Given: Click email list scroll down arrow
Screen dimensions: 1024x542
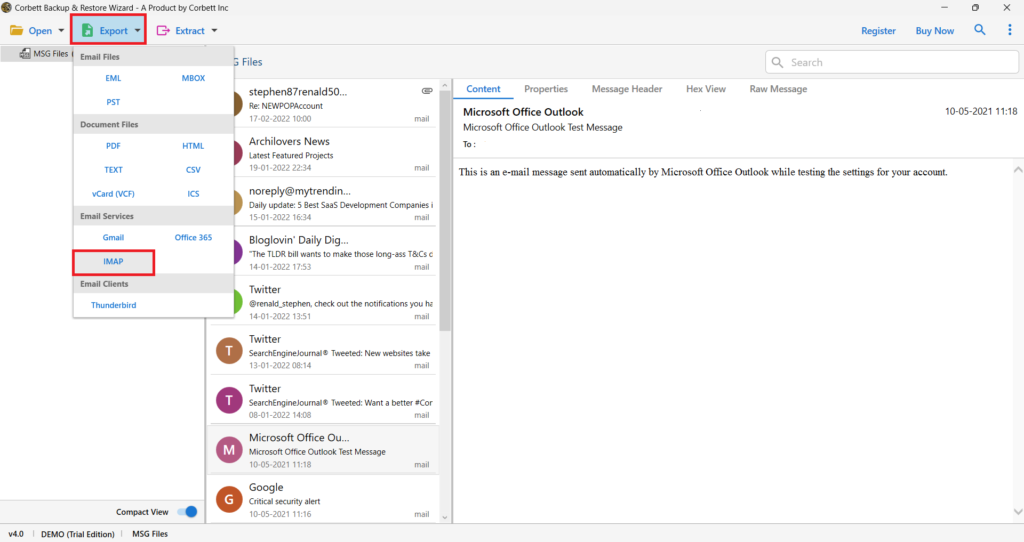Looking at the screenshot, I should pos(445,518).
